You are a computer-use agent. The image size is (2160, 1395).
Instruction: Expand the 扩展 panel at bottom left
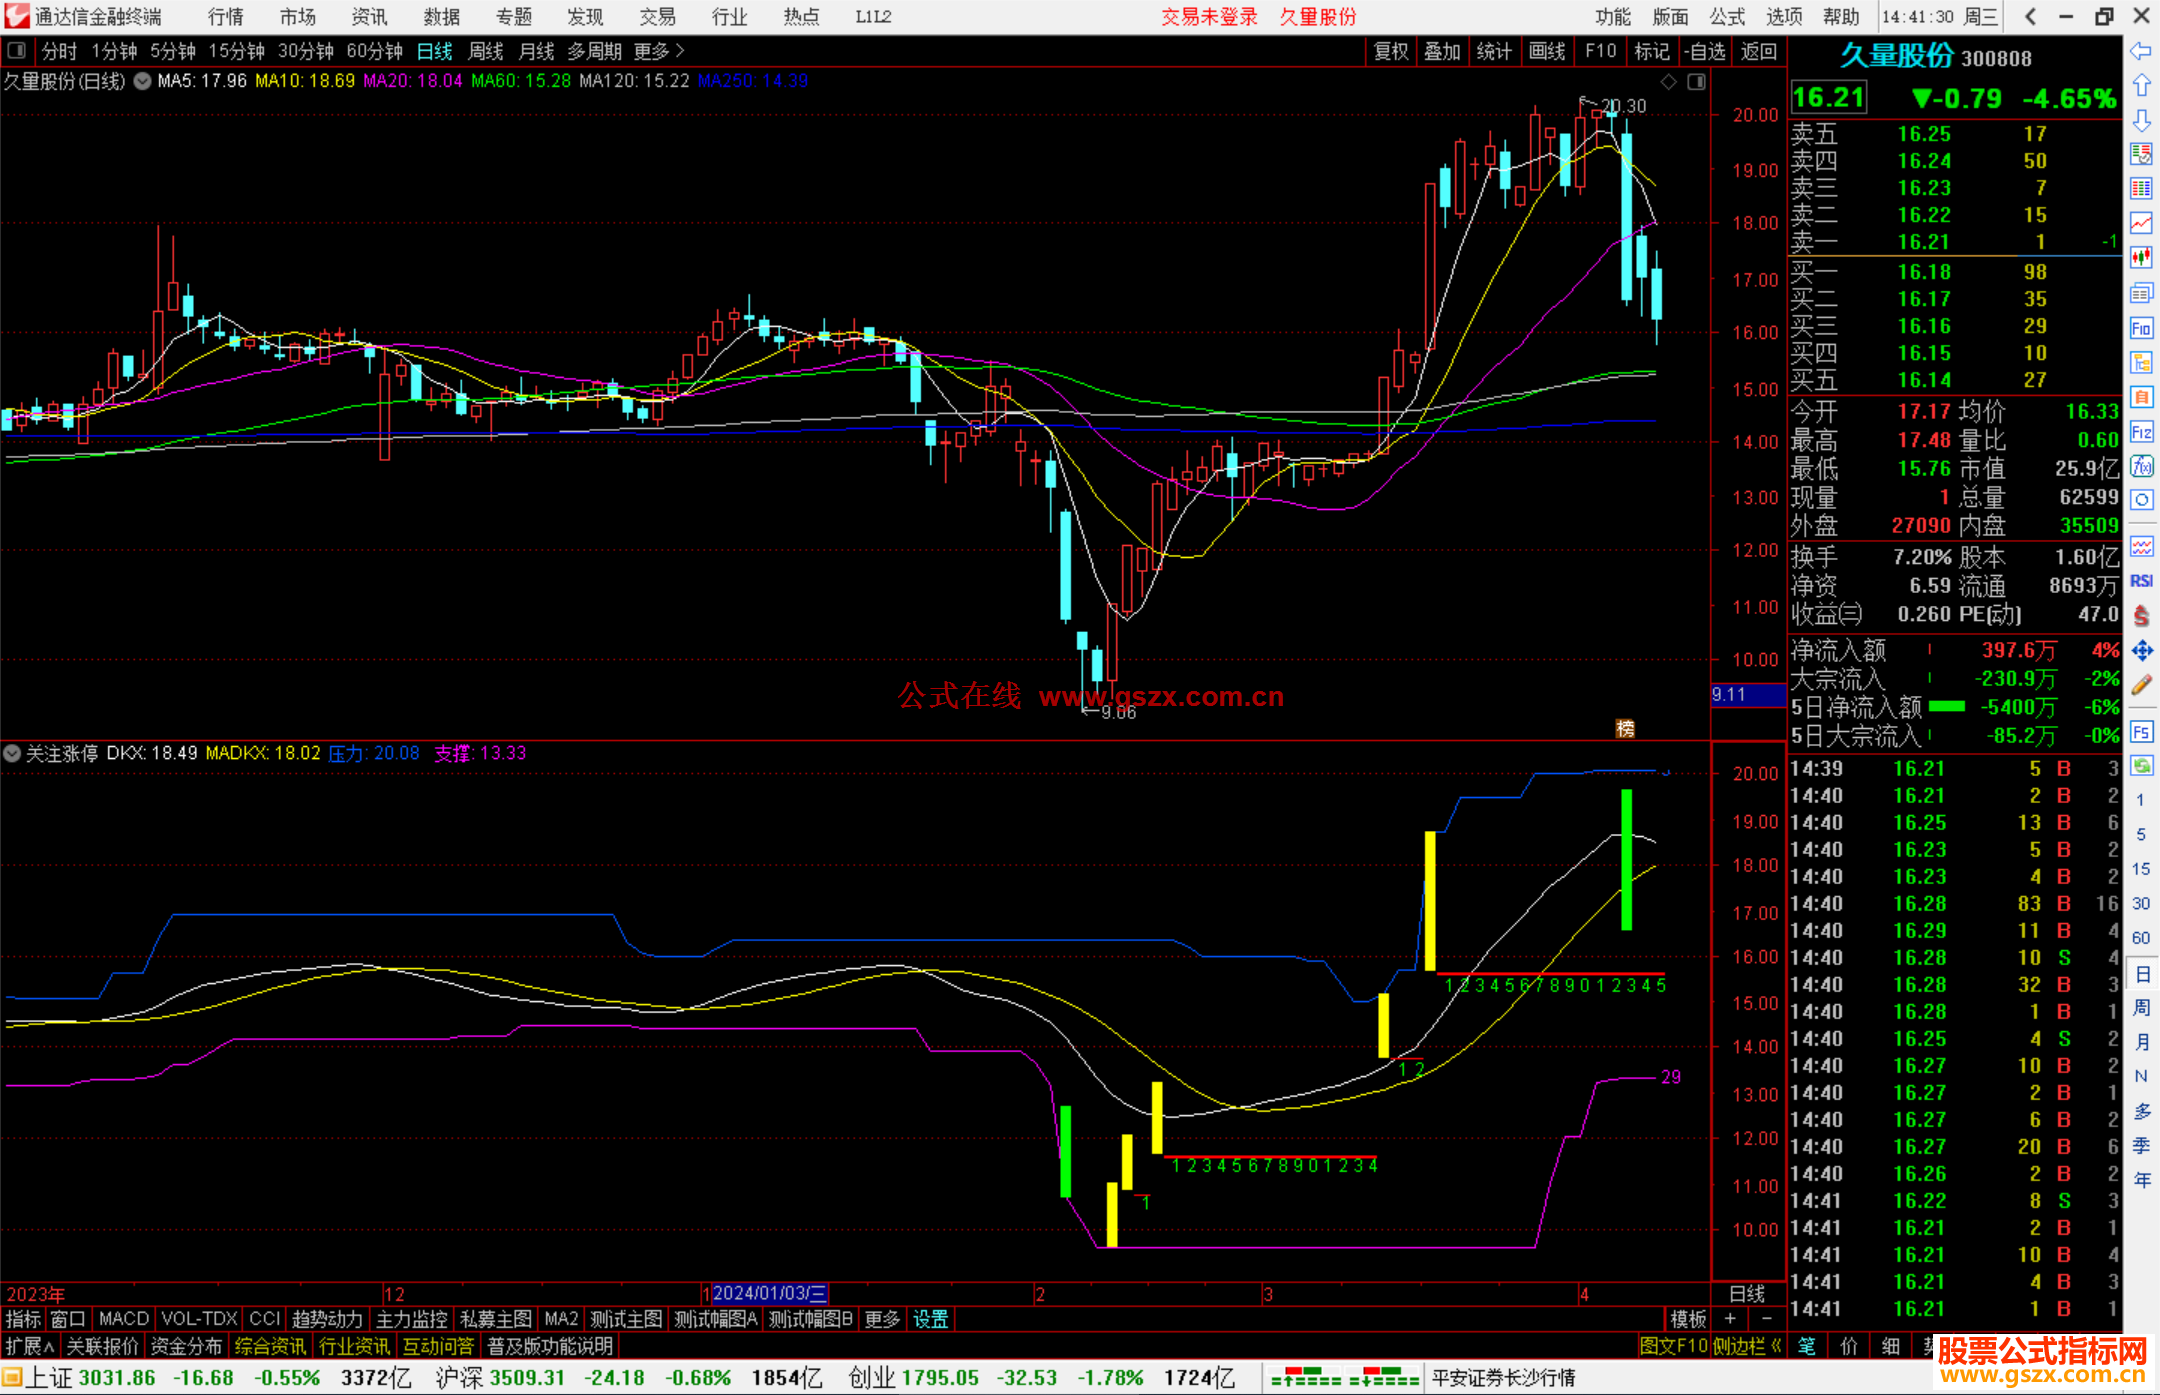(x=29, y=1346)
